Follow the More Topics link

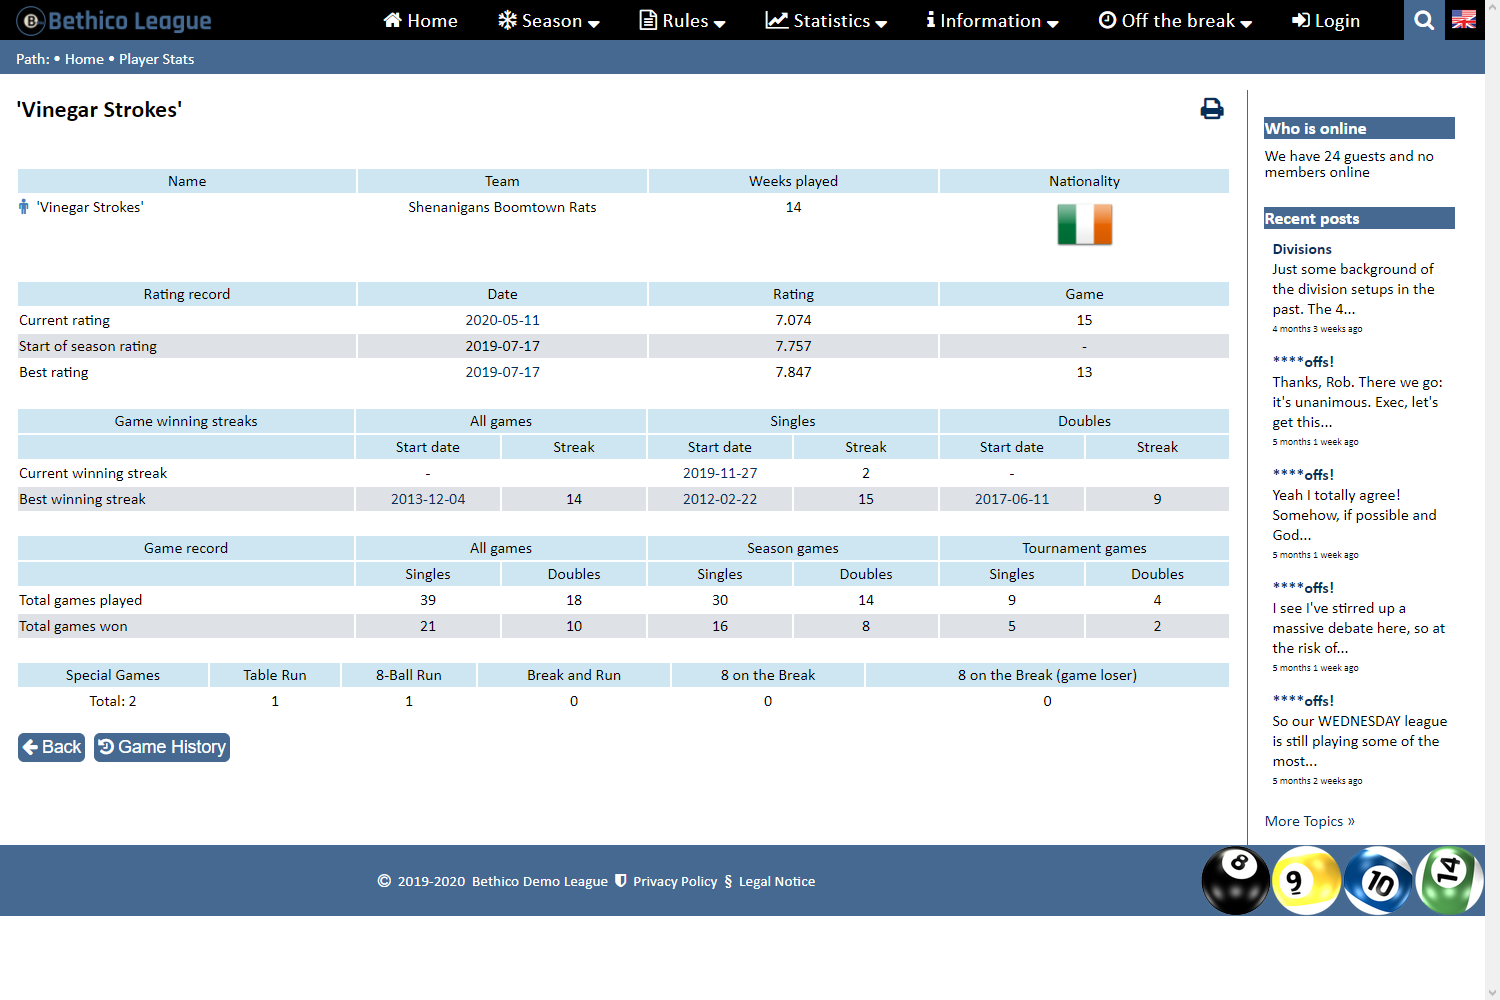[1309, 821]
